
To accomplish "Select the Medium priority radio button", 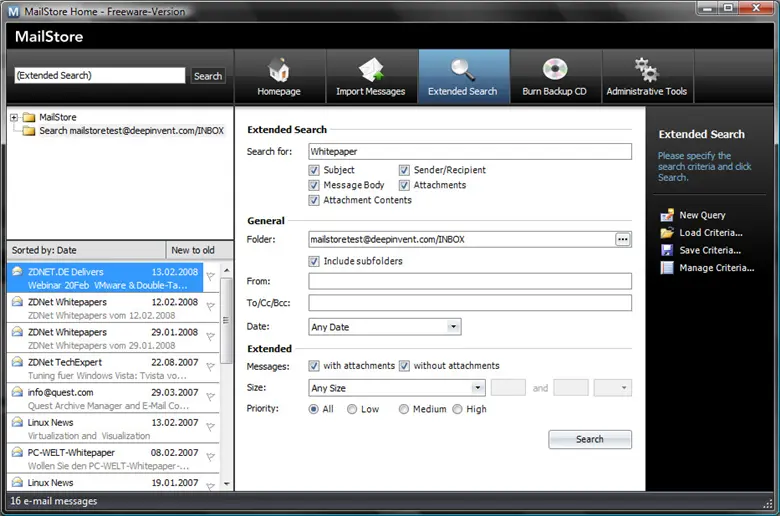I will (403, 409).
